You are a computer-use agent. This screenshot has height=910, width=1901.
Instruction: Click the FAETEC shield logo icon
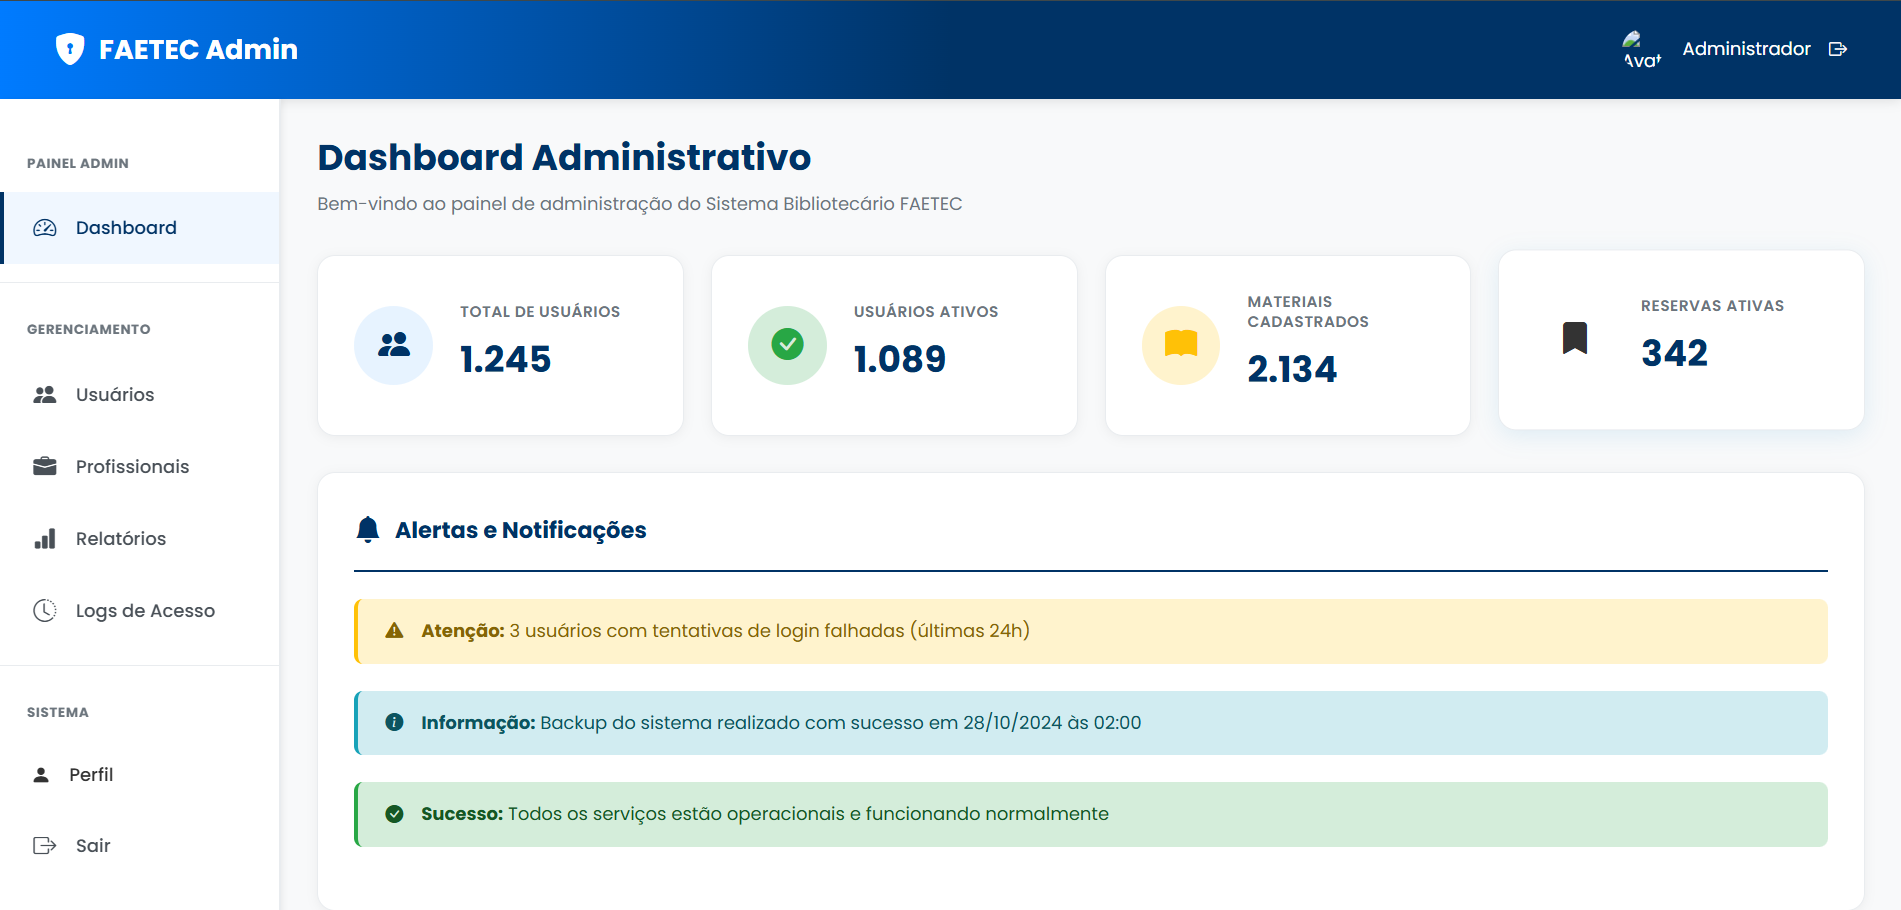(69, 49)
